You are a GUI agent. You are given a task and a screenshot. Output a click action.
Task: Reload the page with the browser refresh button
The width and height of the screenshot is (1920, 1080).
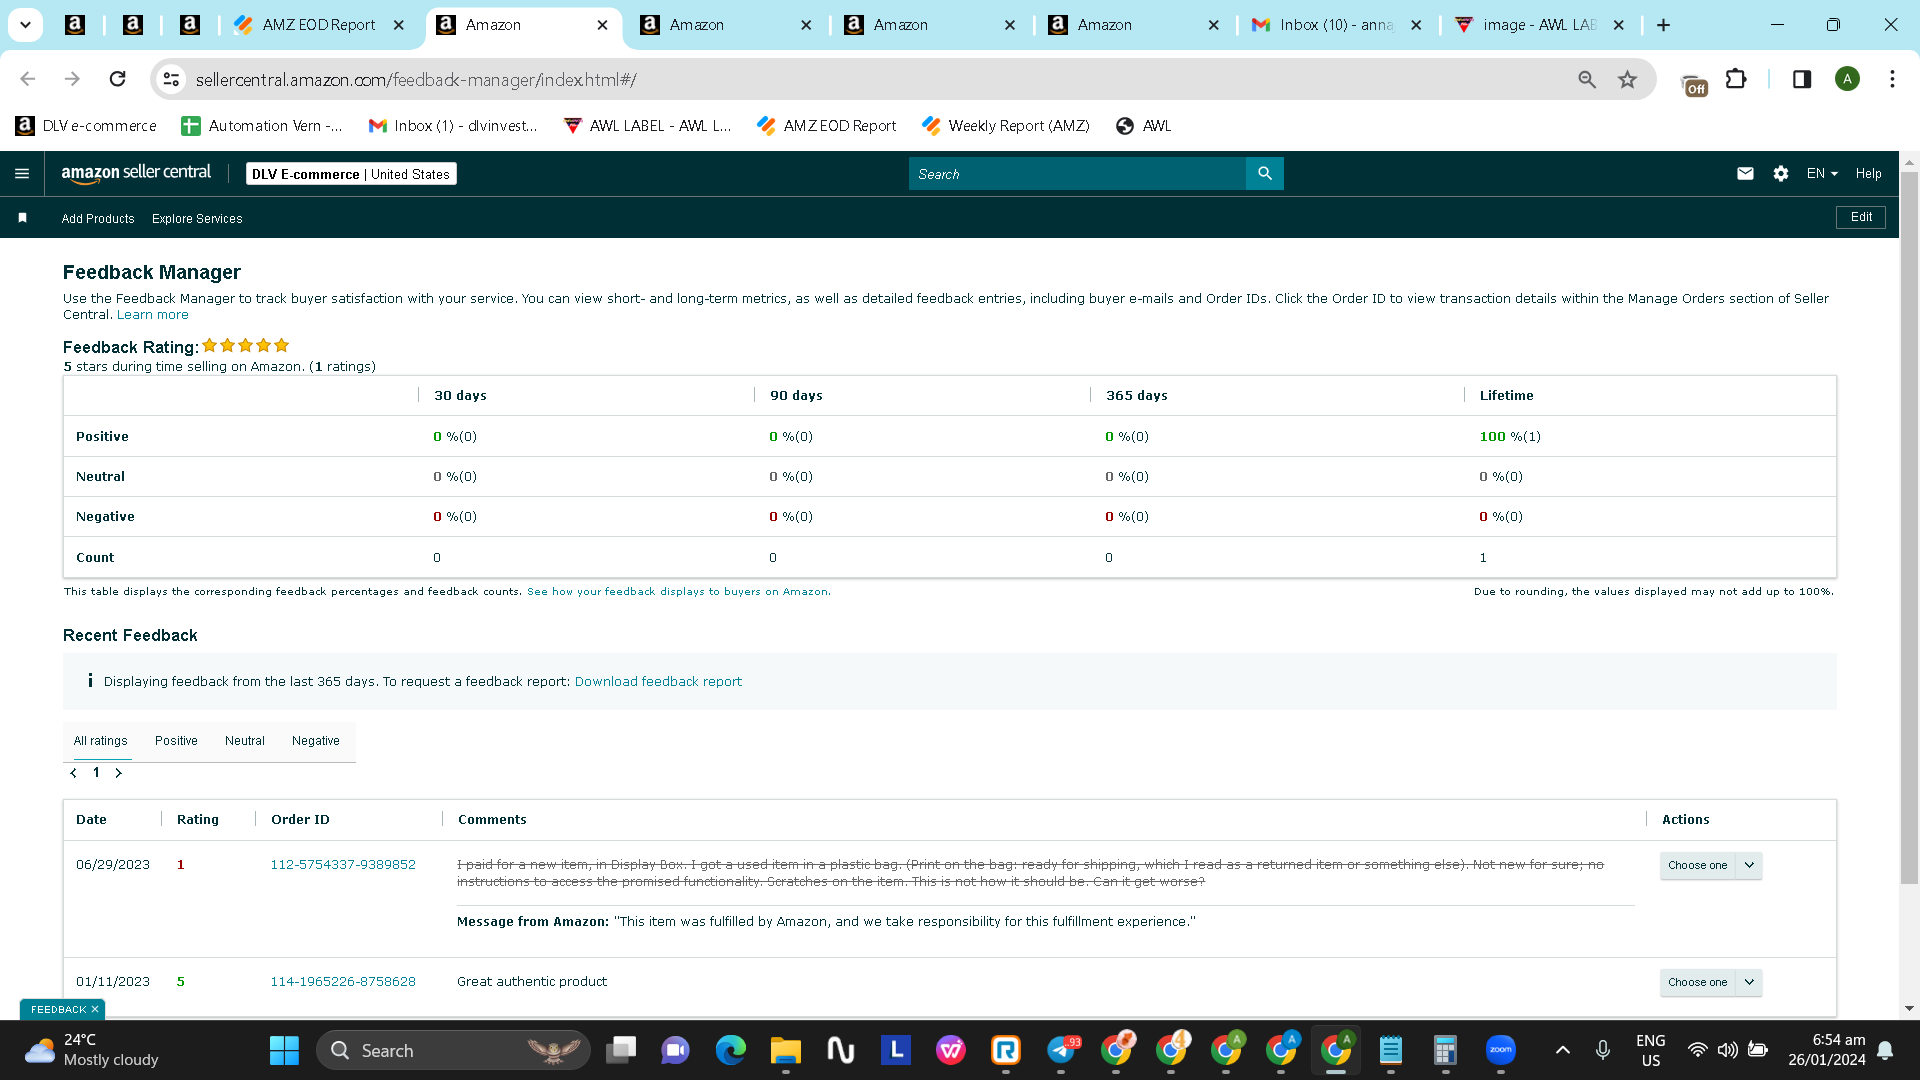[118, 79]
